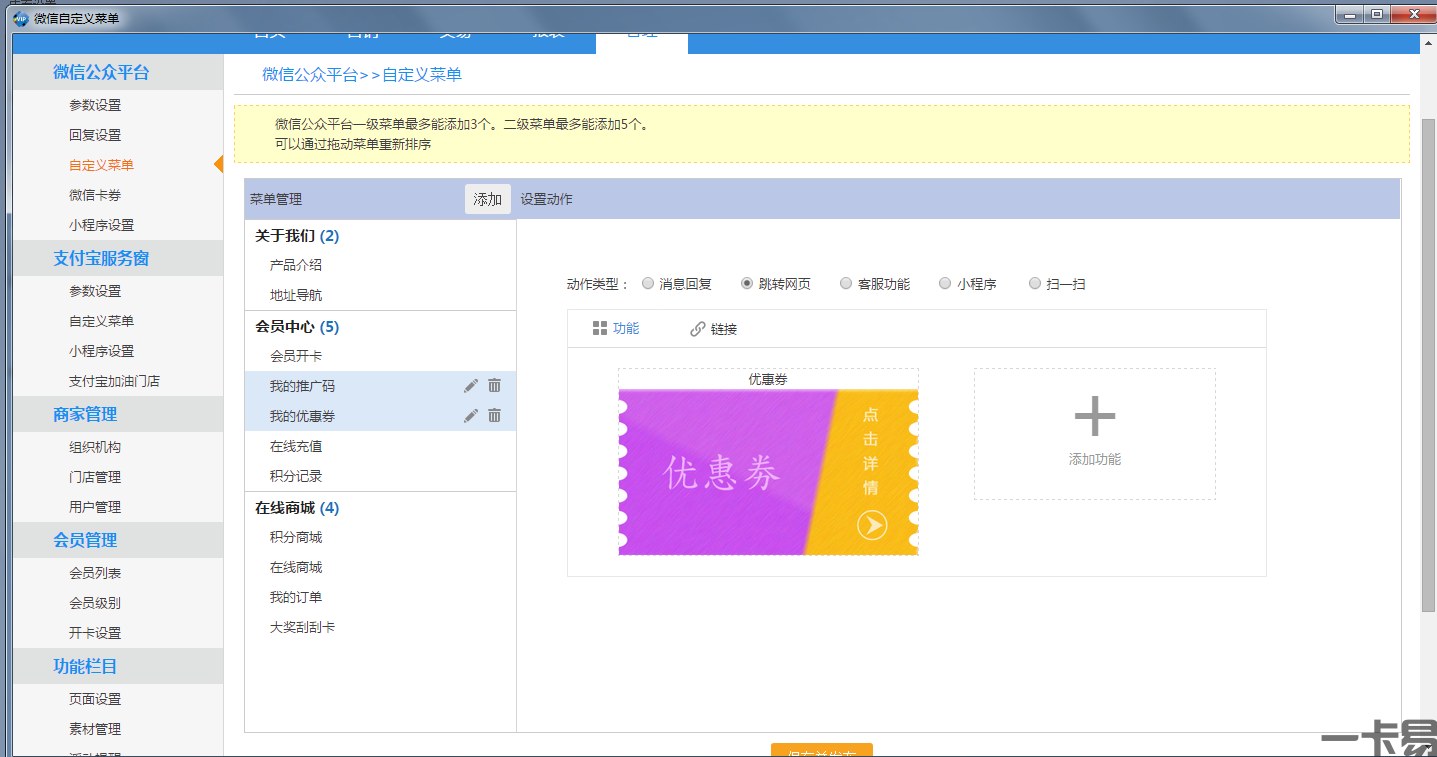This screenshot has width=1437, height=757.
Task: Select the 我的订单 submenu item
Action: pyautogui.click(x=296, y=597)
